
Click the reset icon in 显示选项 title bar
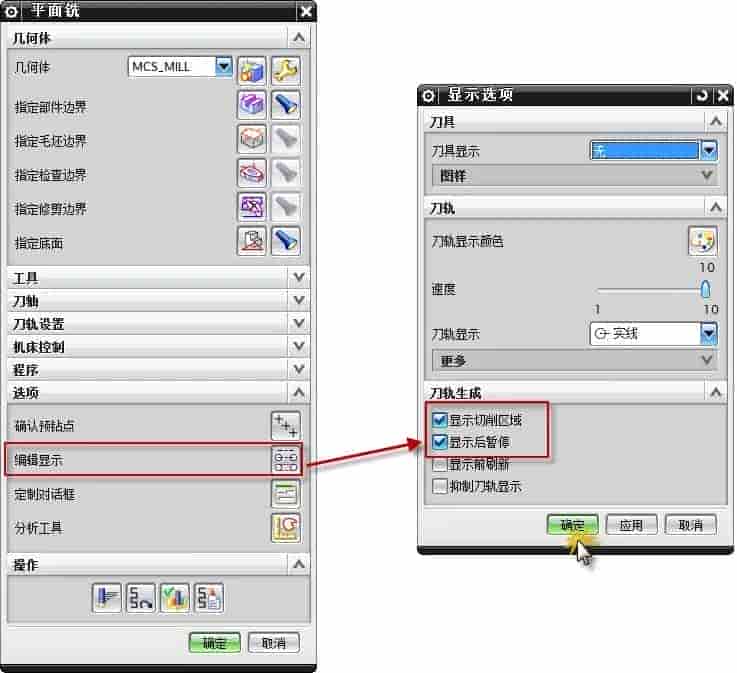click(x=702, y=96)
